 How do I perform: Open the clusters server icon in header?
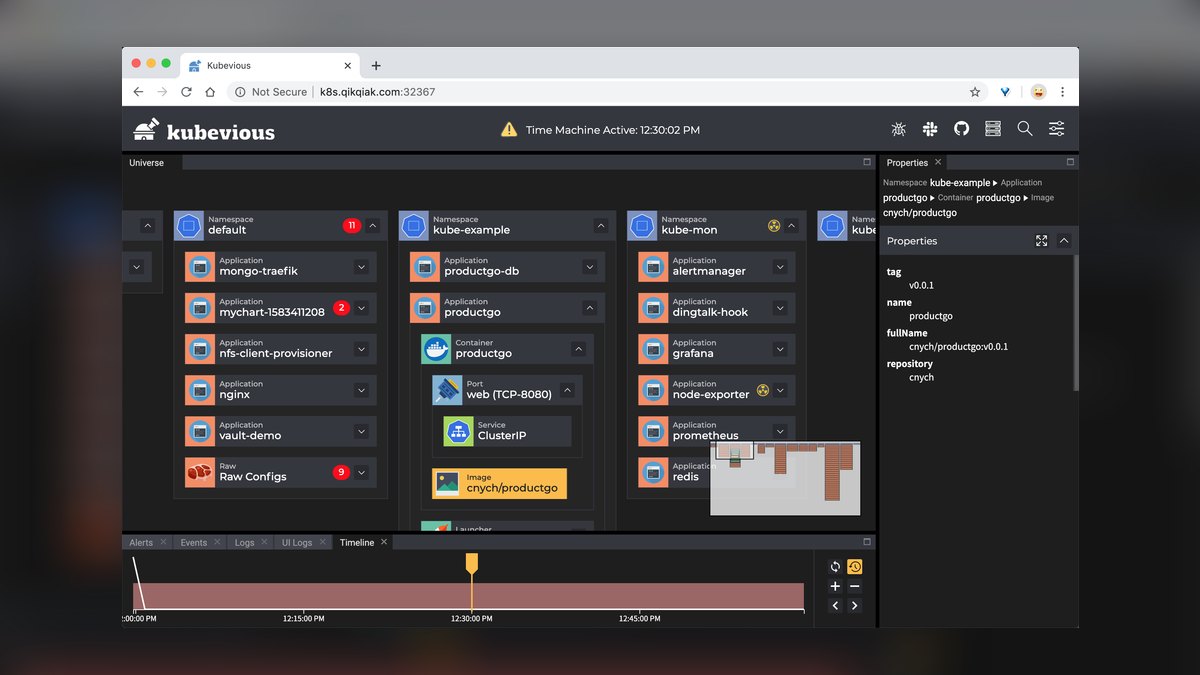[x=993, y=129]
